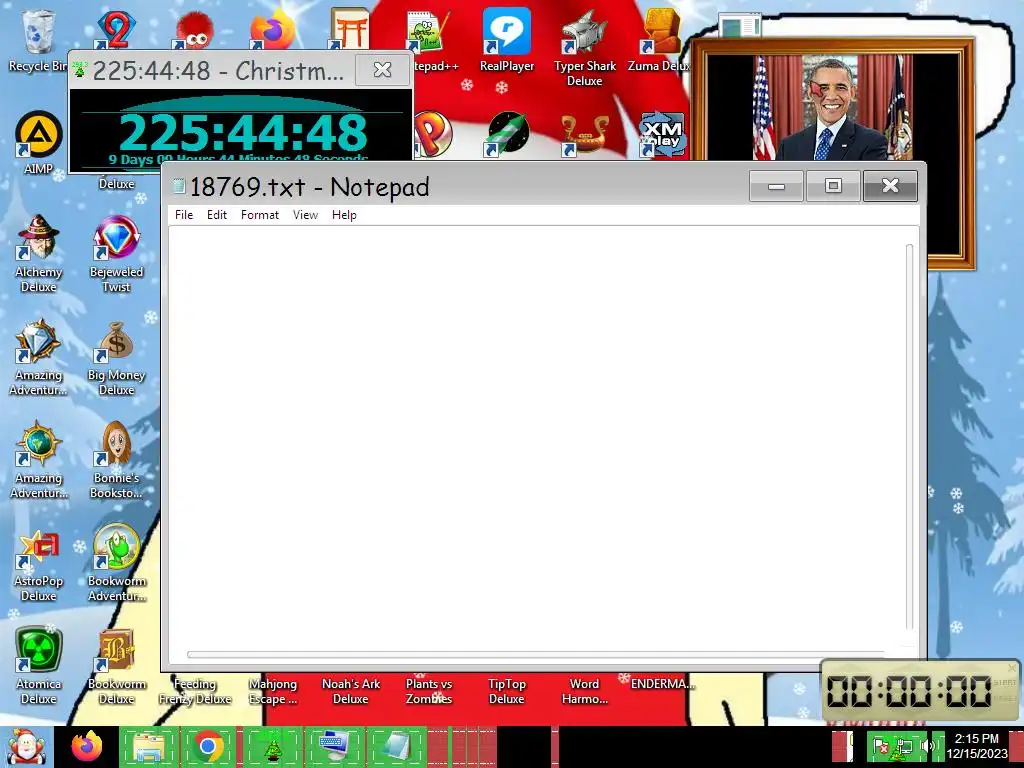Open Word Harmony shortcut label

click(x=584, y=691)
